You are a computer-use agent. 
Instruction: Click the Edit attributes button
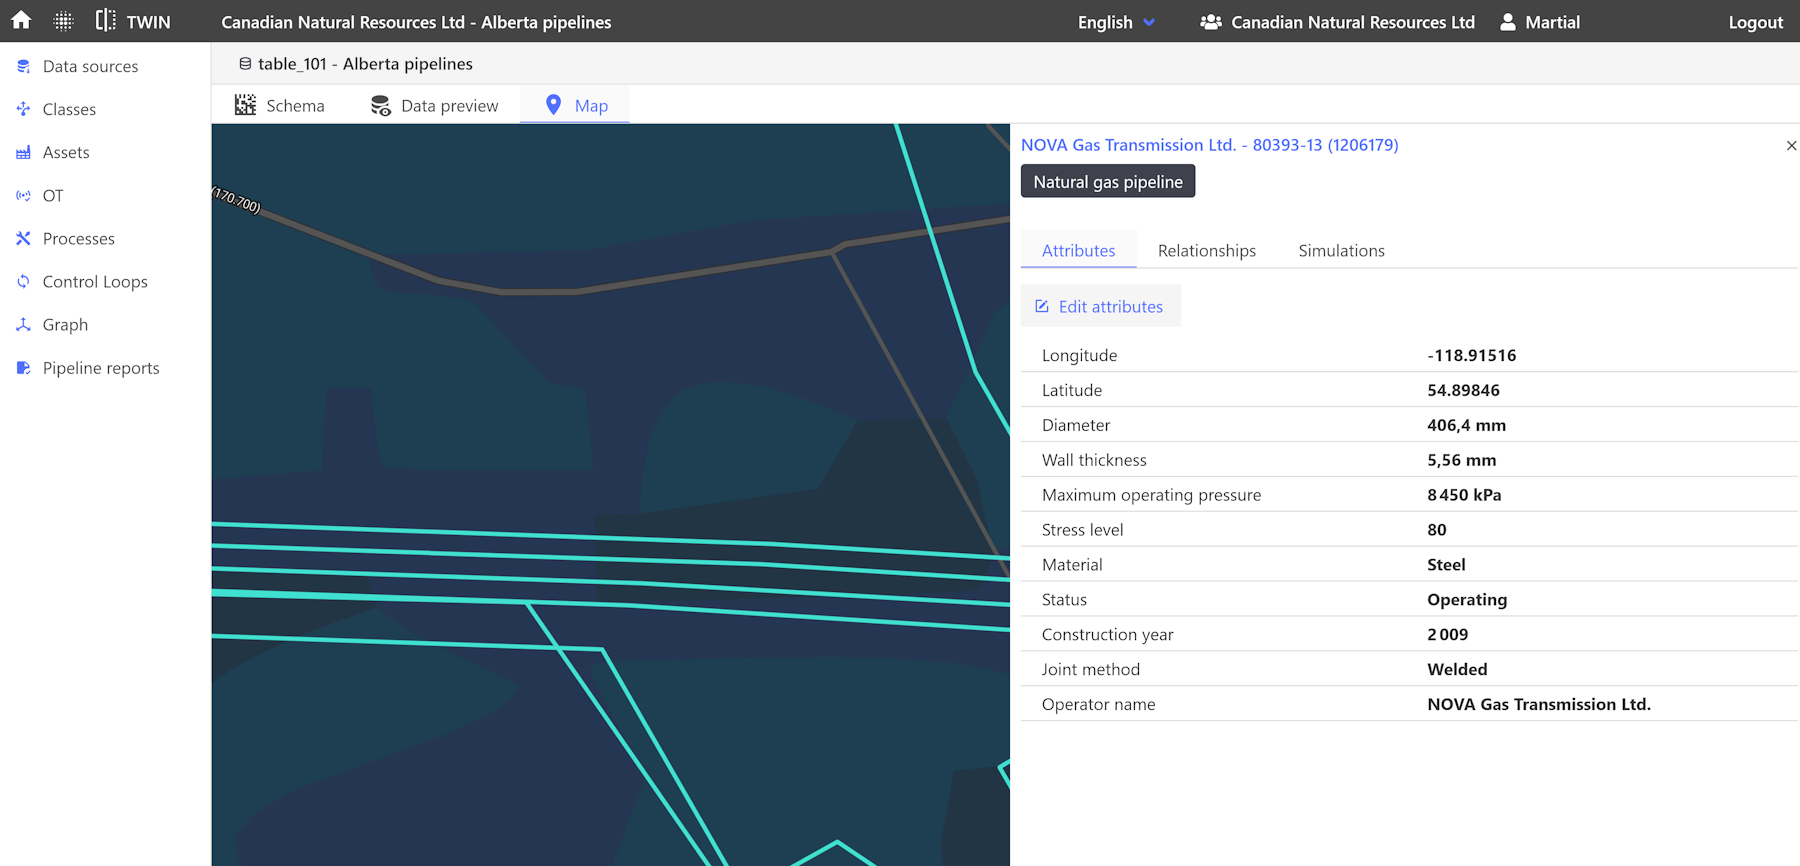(1100, 306)
